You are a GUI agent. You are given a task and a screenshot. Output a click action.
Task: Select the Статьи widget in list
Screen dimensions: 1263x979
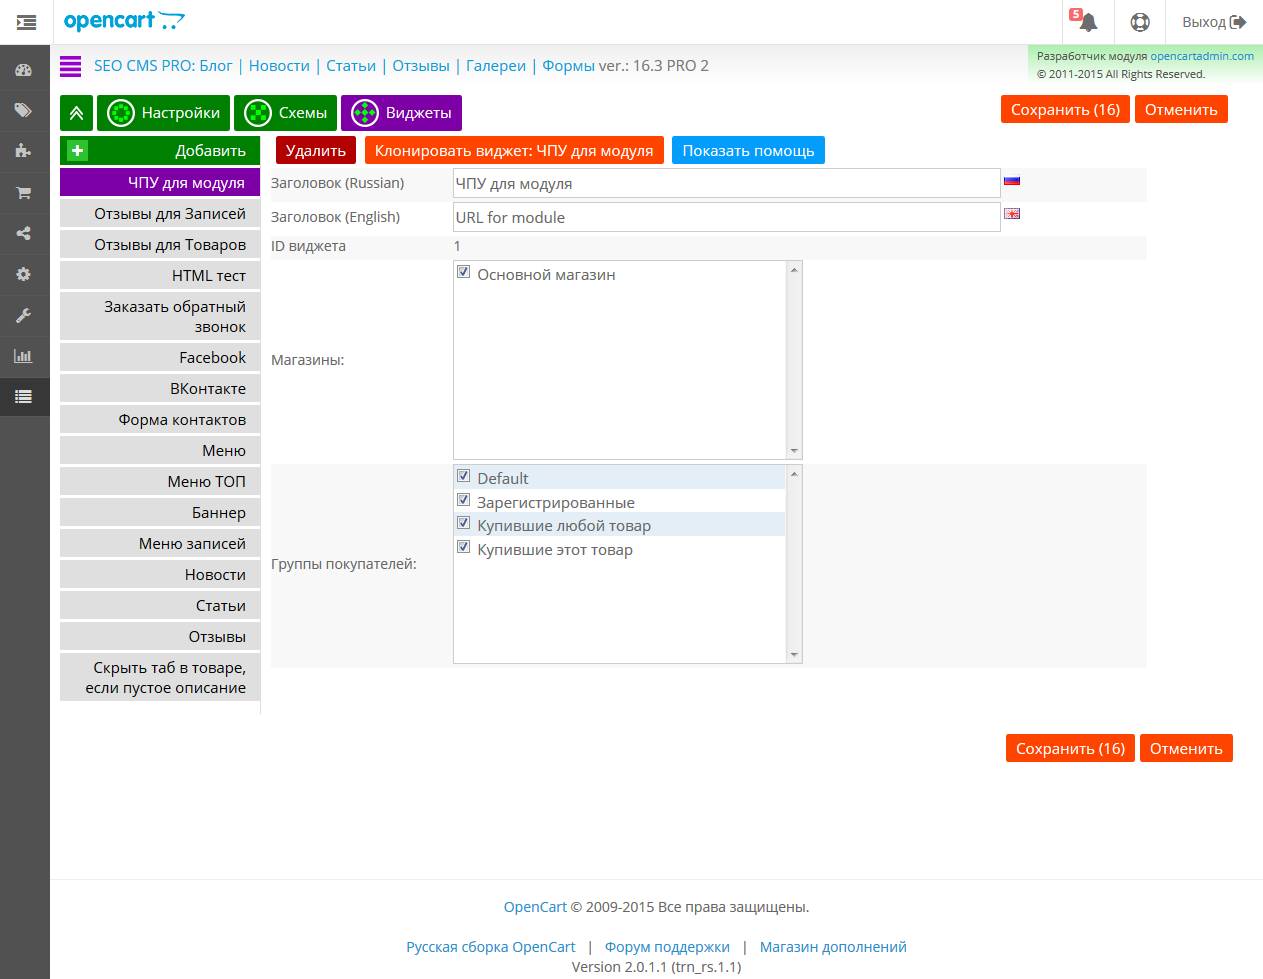[160, 605]
